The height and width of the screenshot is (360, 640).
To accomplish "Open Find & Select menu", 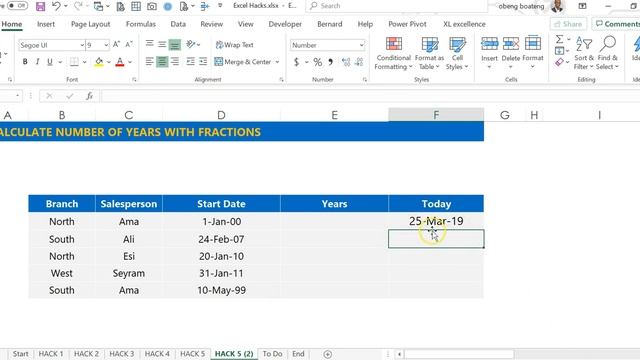I will point(607,53).
